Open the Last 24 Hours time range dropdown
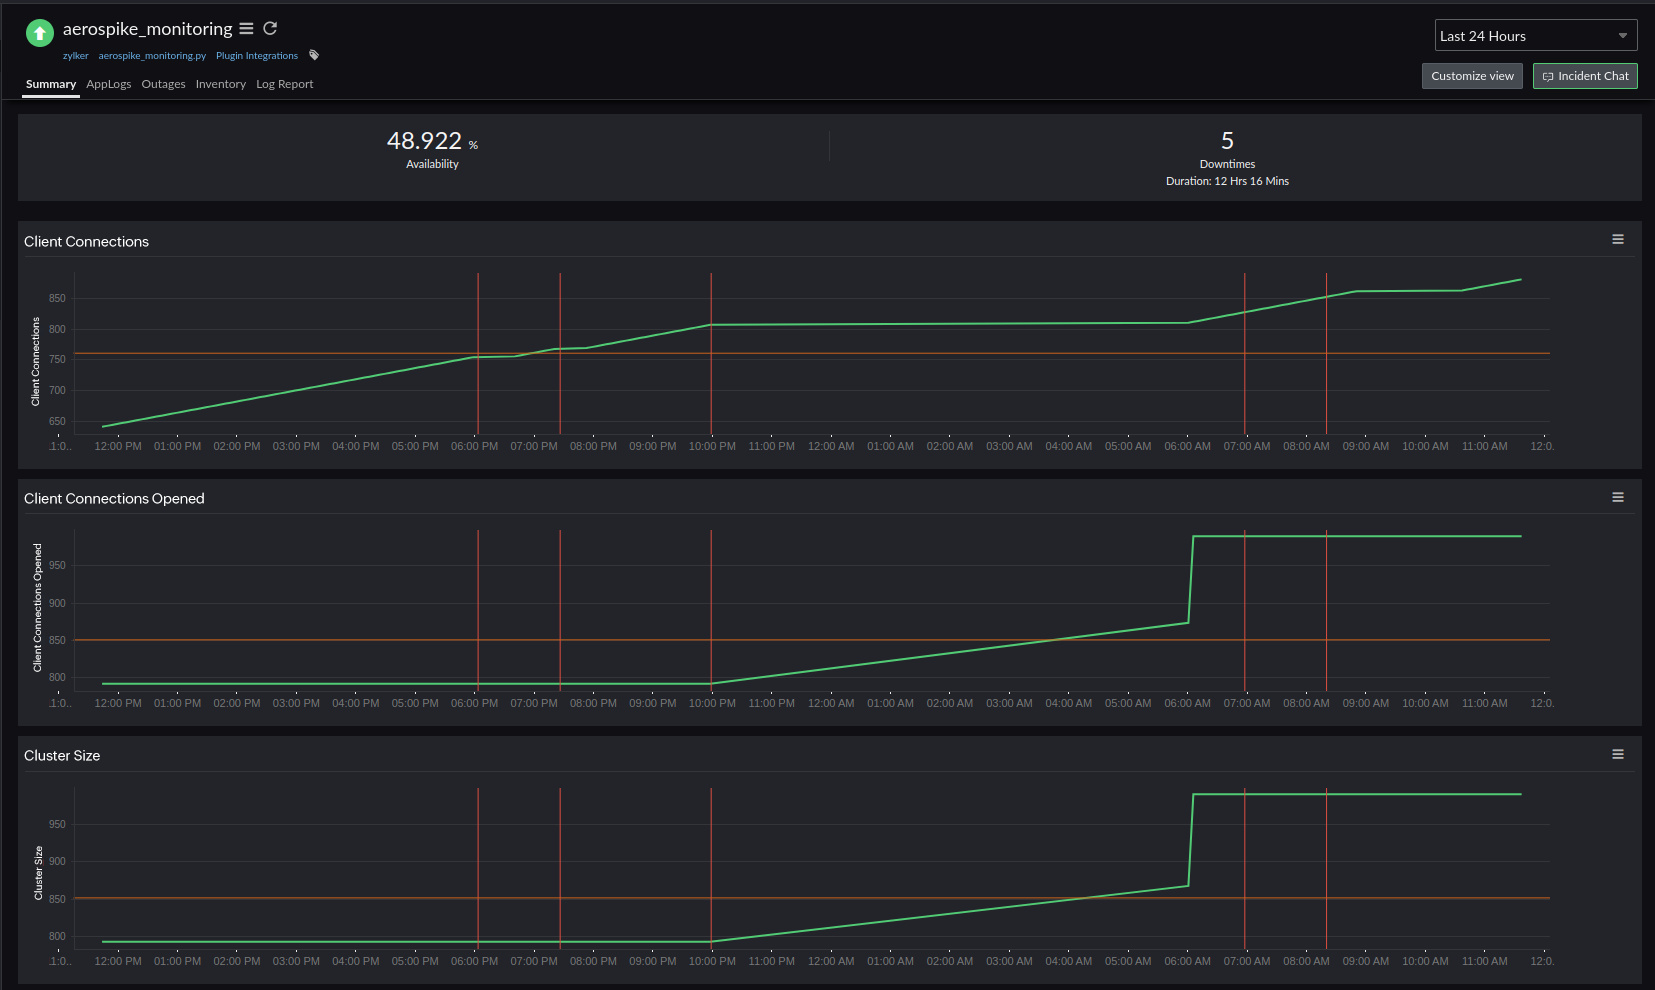The height and width of the screenshot is (990, 1655). click(1536, 36)
